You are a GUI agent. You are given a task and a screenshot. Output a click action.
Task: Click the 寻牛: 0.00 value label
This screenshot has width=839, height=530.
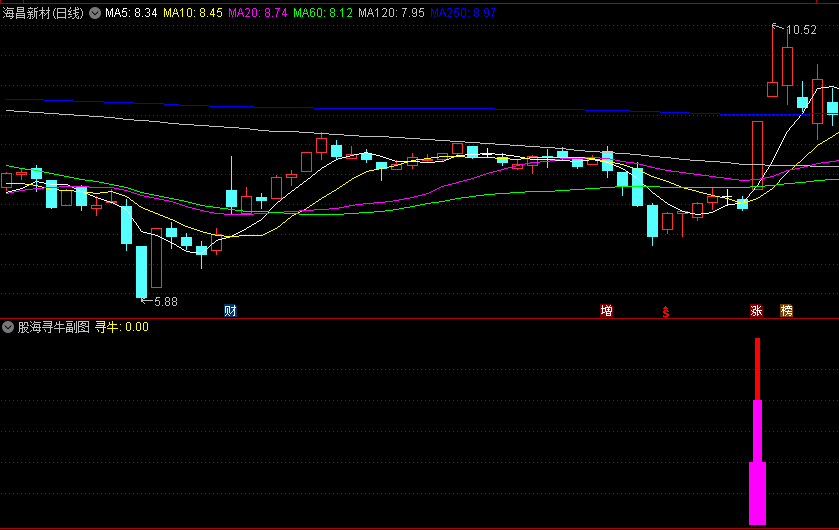coord(121,327)
